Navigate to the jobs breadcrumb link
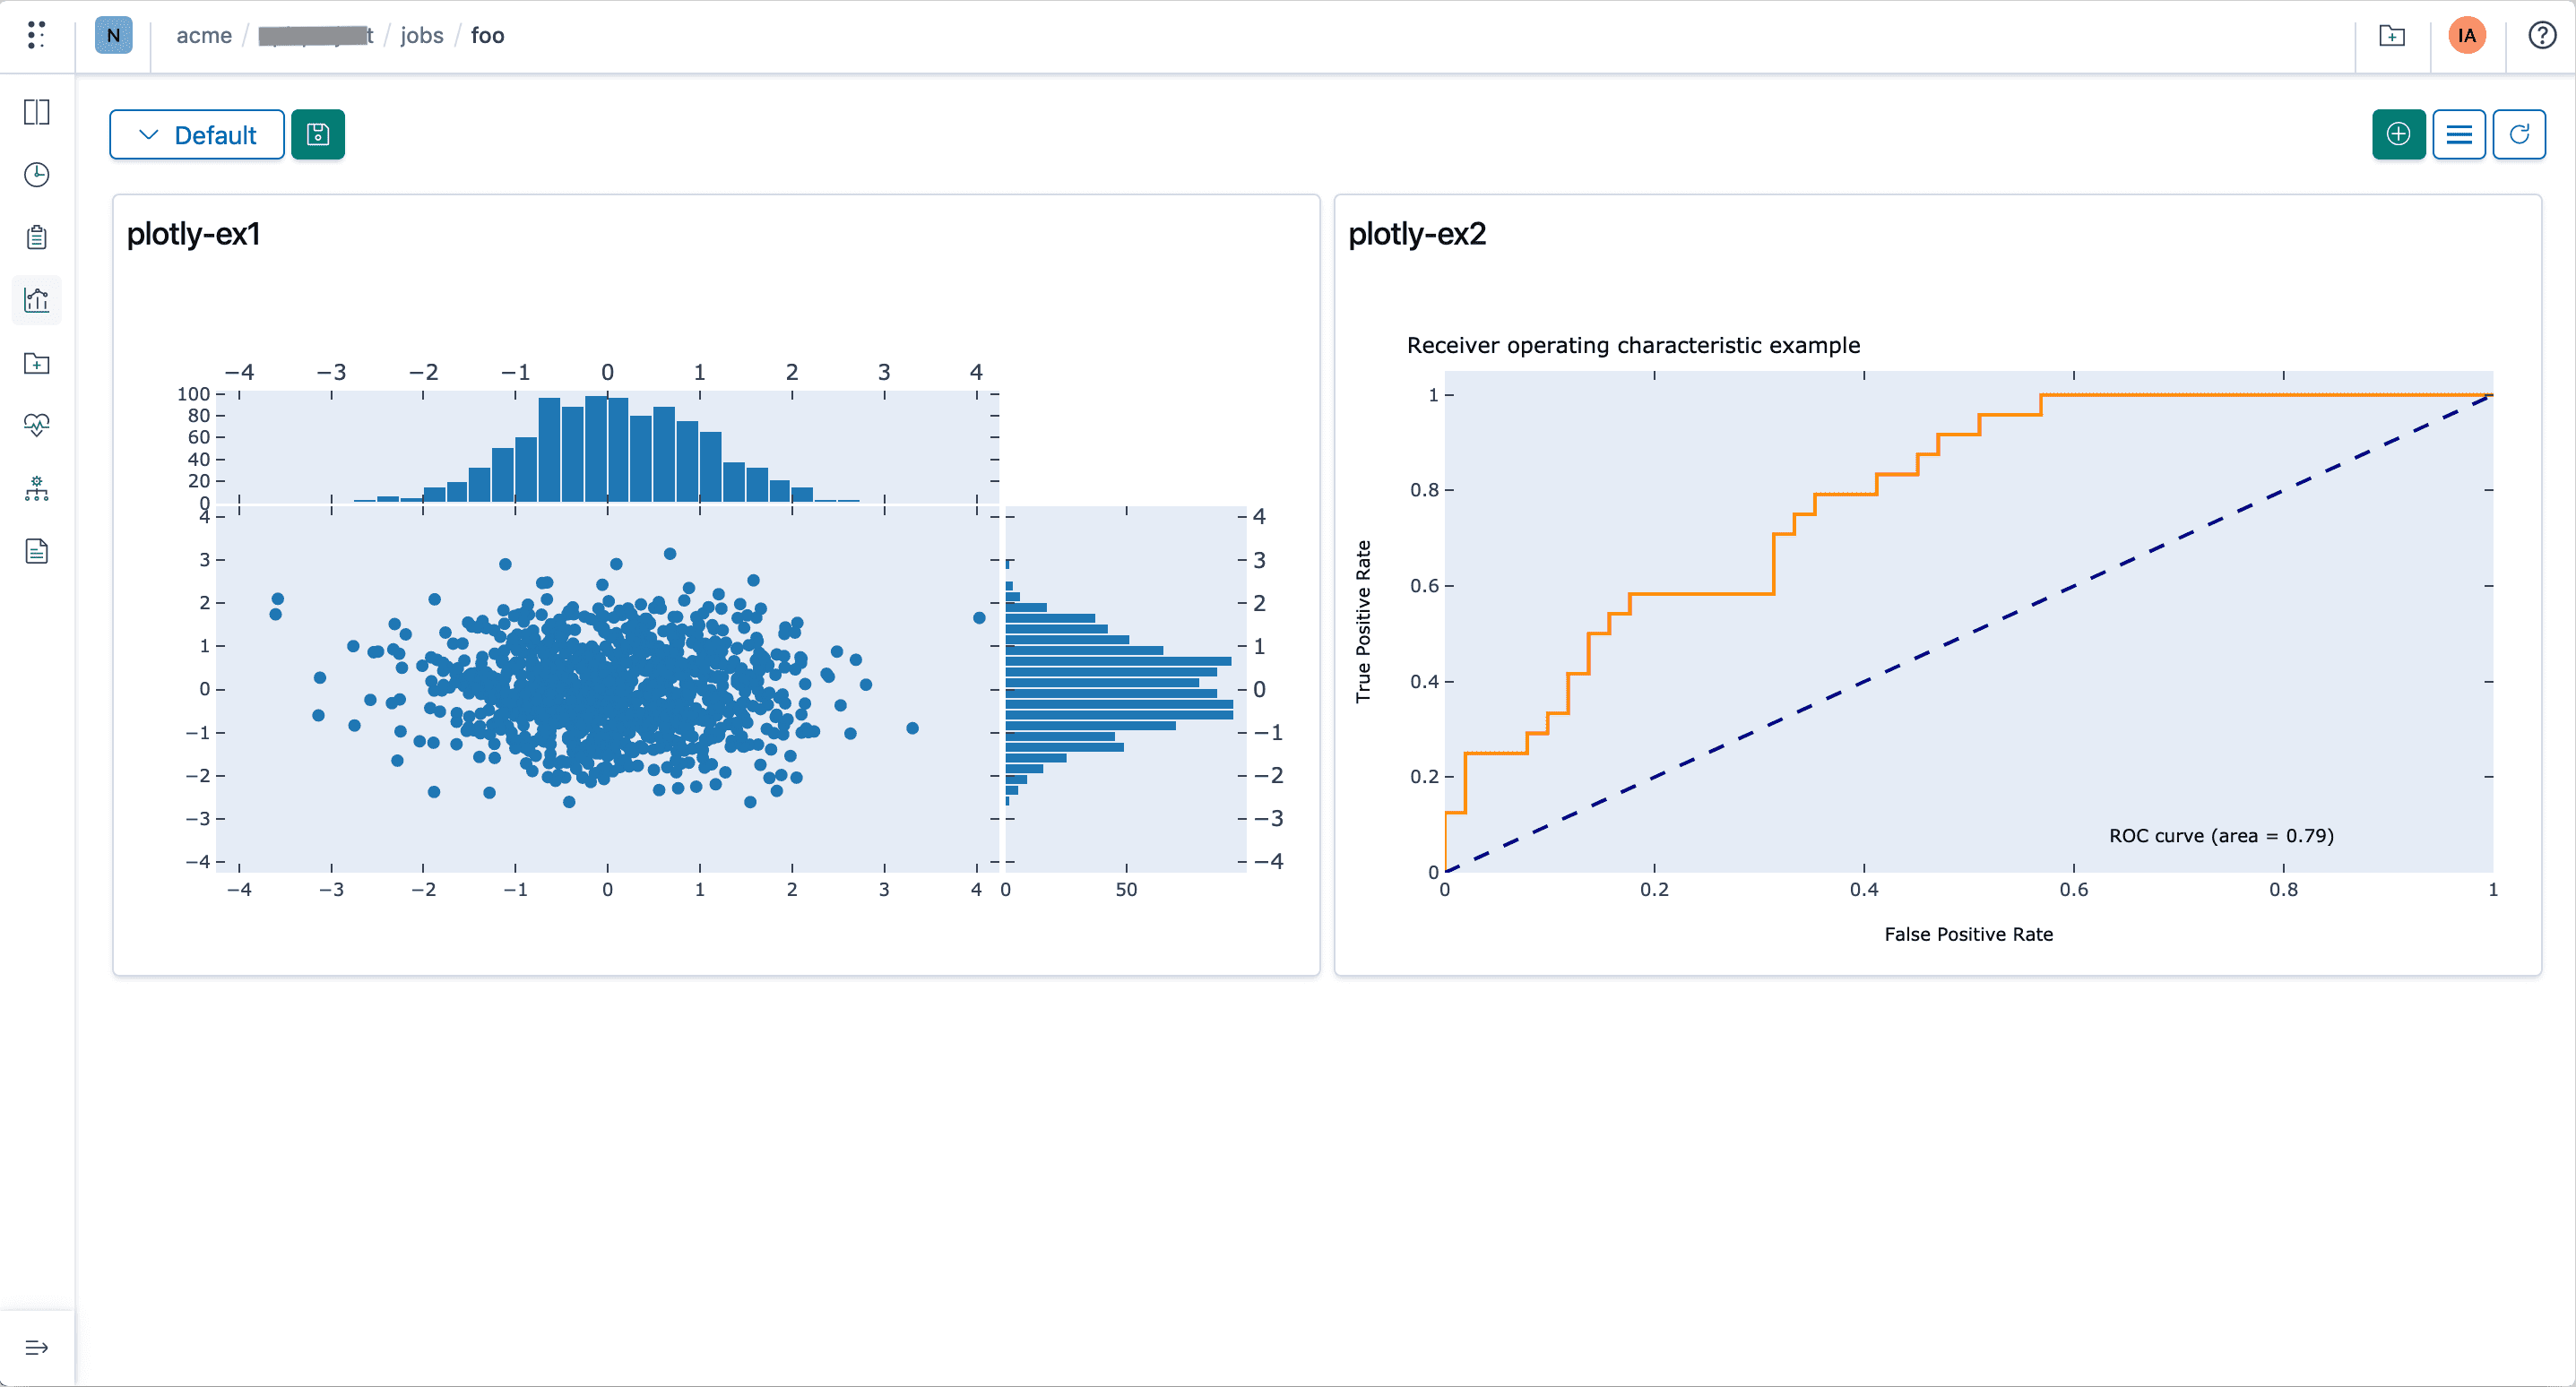The width and height of the screenshot is (2576, 1387). (x=422, y=35)
